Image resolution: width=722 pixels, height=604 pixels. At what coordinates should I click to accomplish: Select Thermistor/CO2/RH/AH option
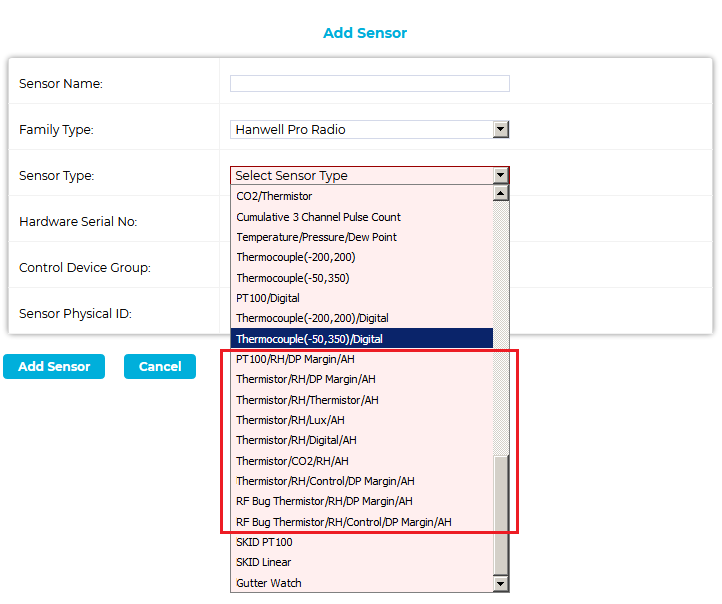pos(292,461)
